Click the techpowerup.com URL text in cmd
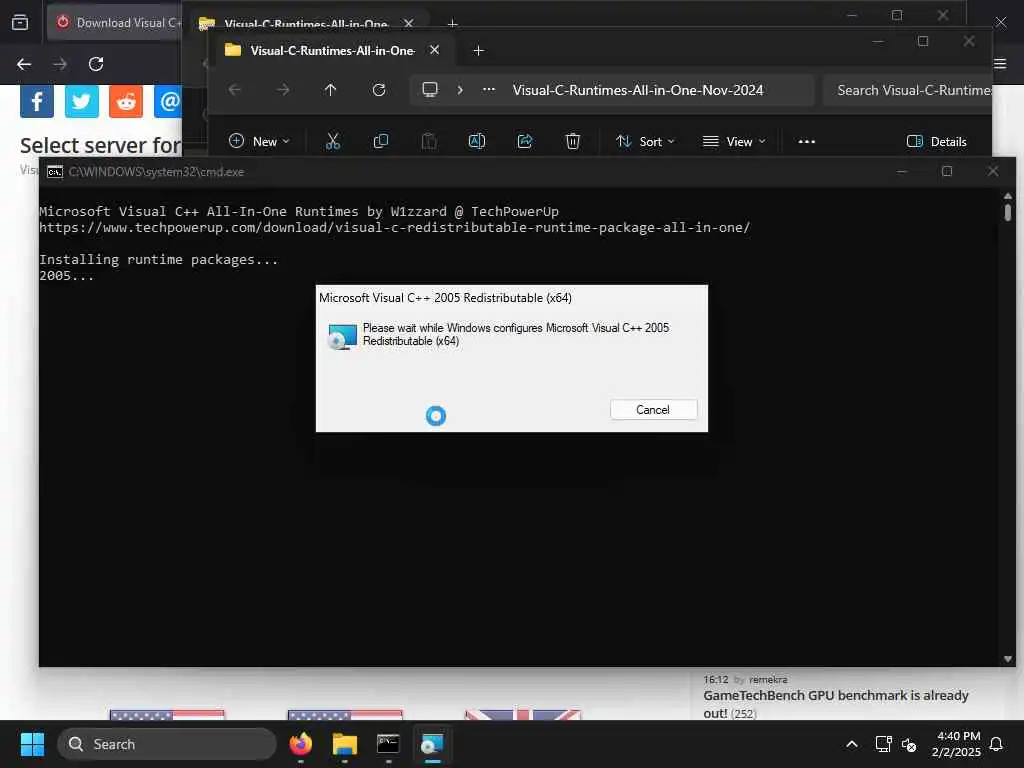The image size is (1024, 768). coord(394,227)
